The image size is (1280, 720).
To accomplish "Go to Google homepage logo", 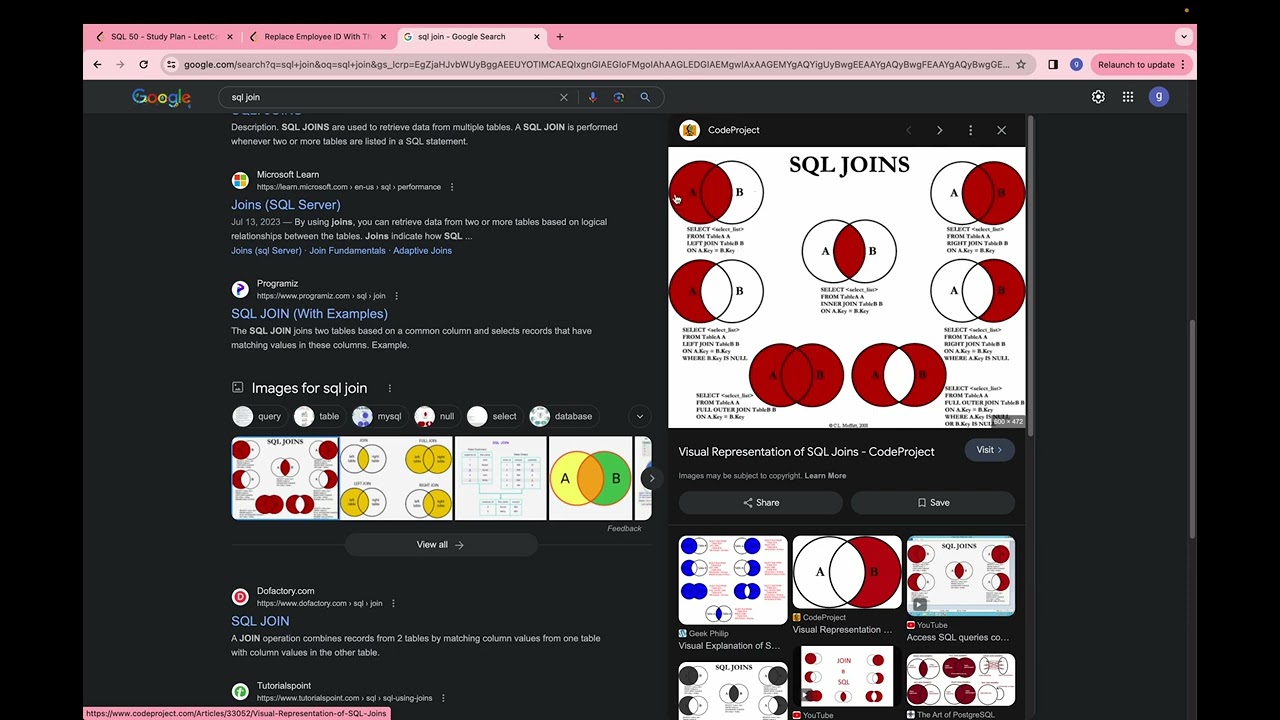I will [161, 97].
